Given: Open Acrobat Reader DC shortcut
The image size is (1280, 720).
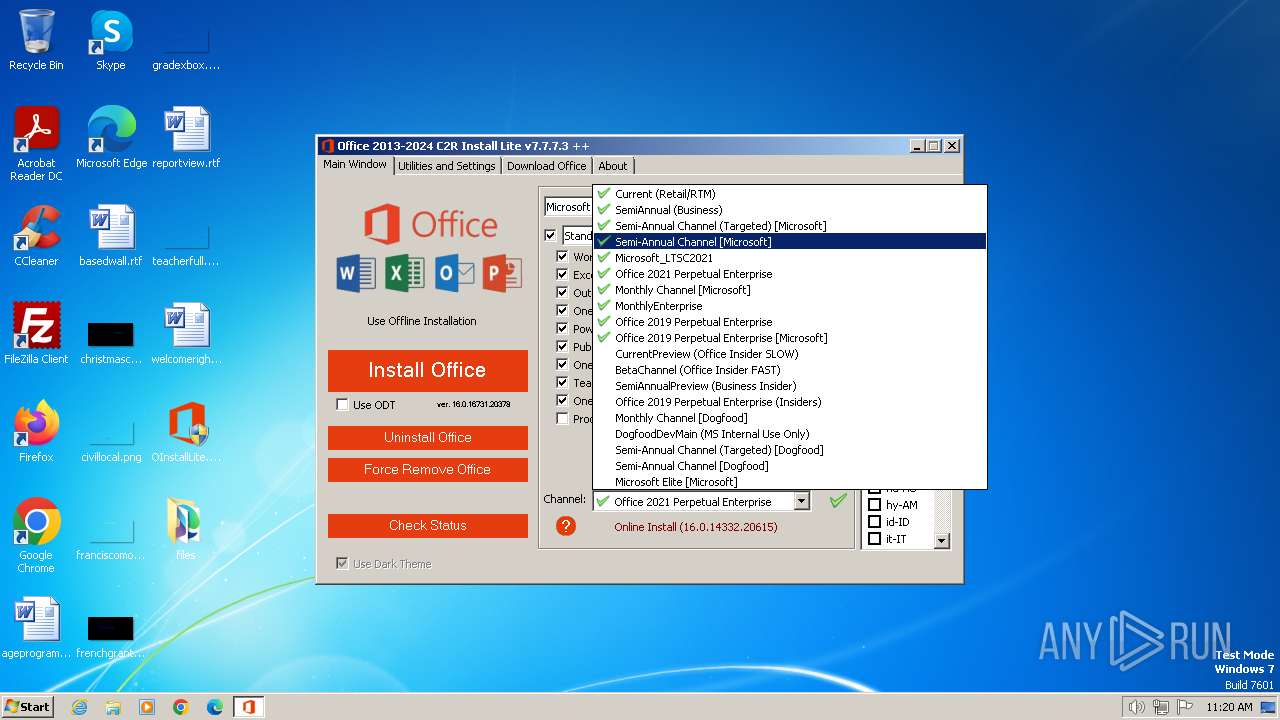Looking at the screenshot, I should [x=36, y=144].
